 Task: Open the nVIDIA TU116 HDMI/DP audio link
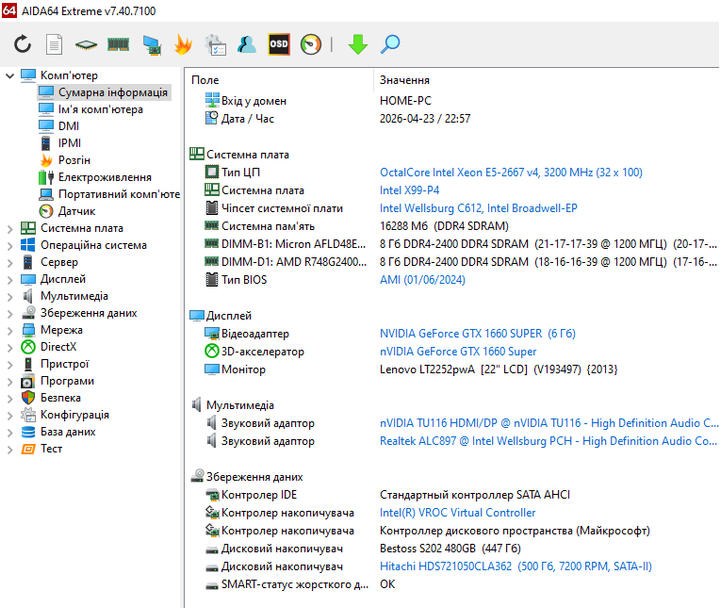549,423
